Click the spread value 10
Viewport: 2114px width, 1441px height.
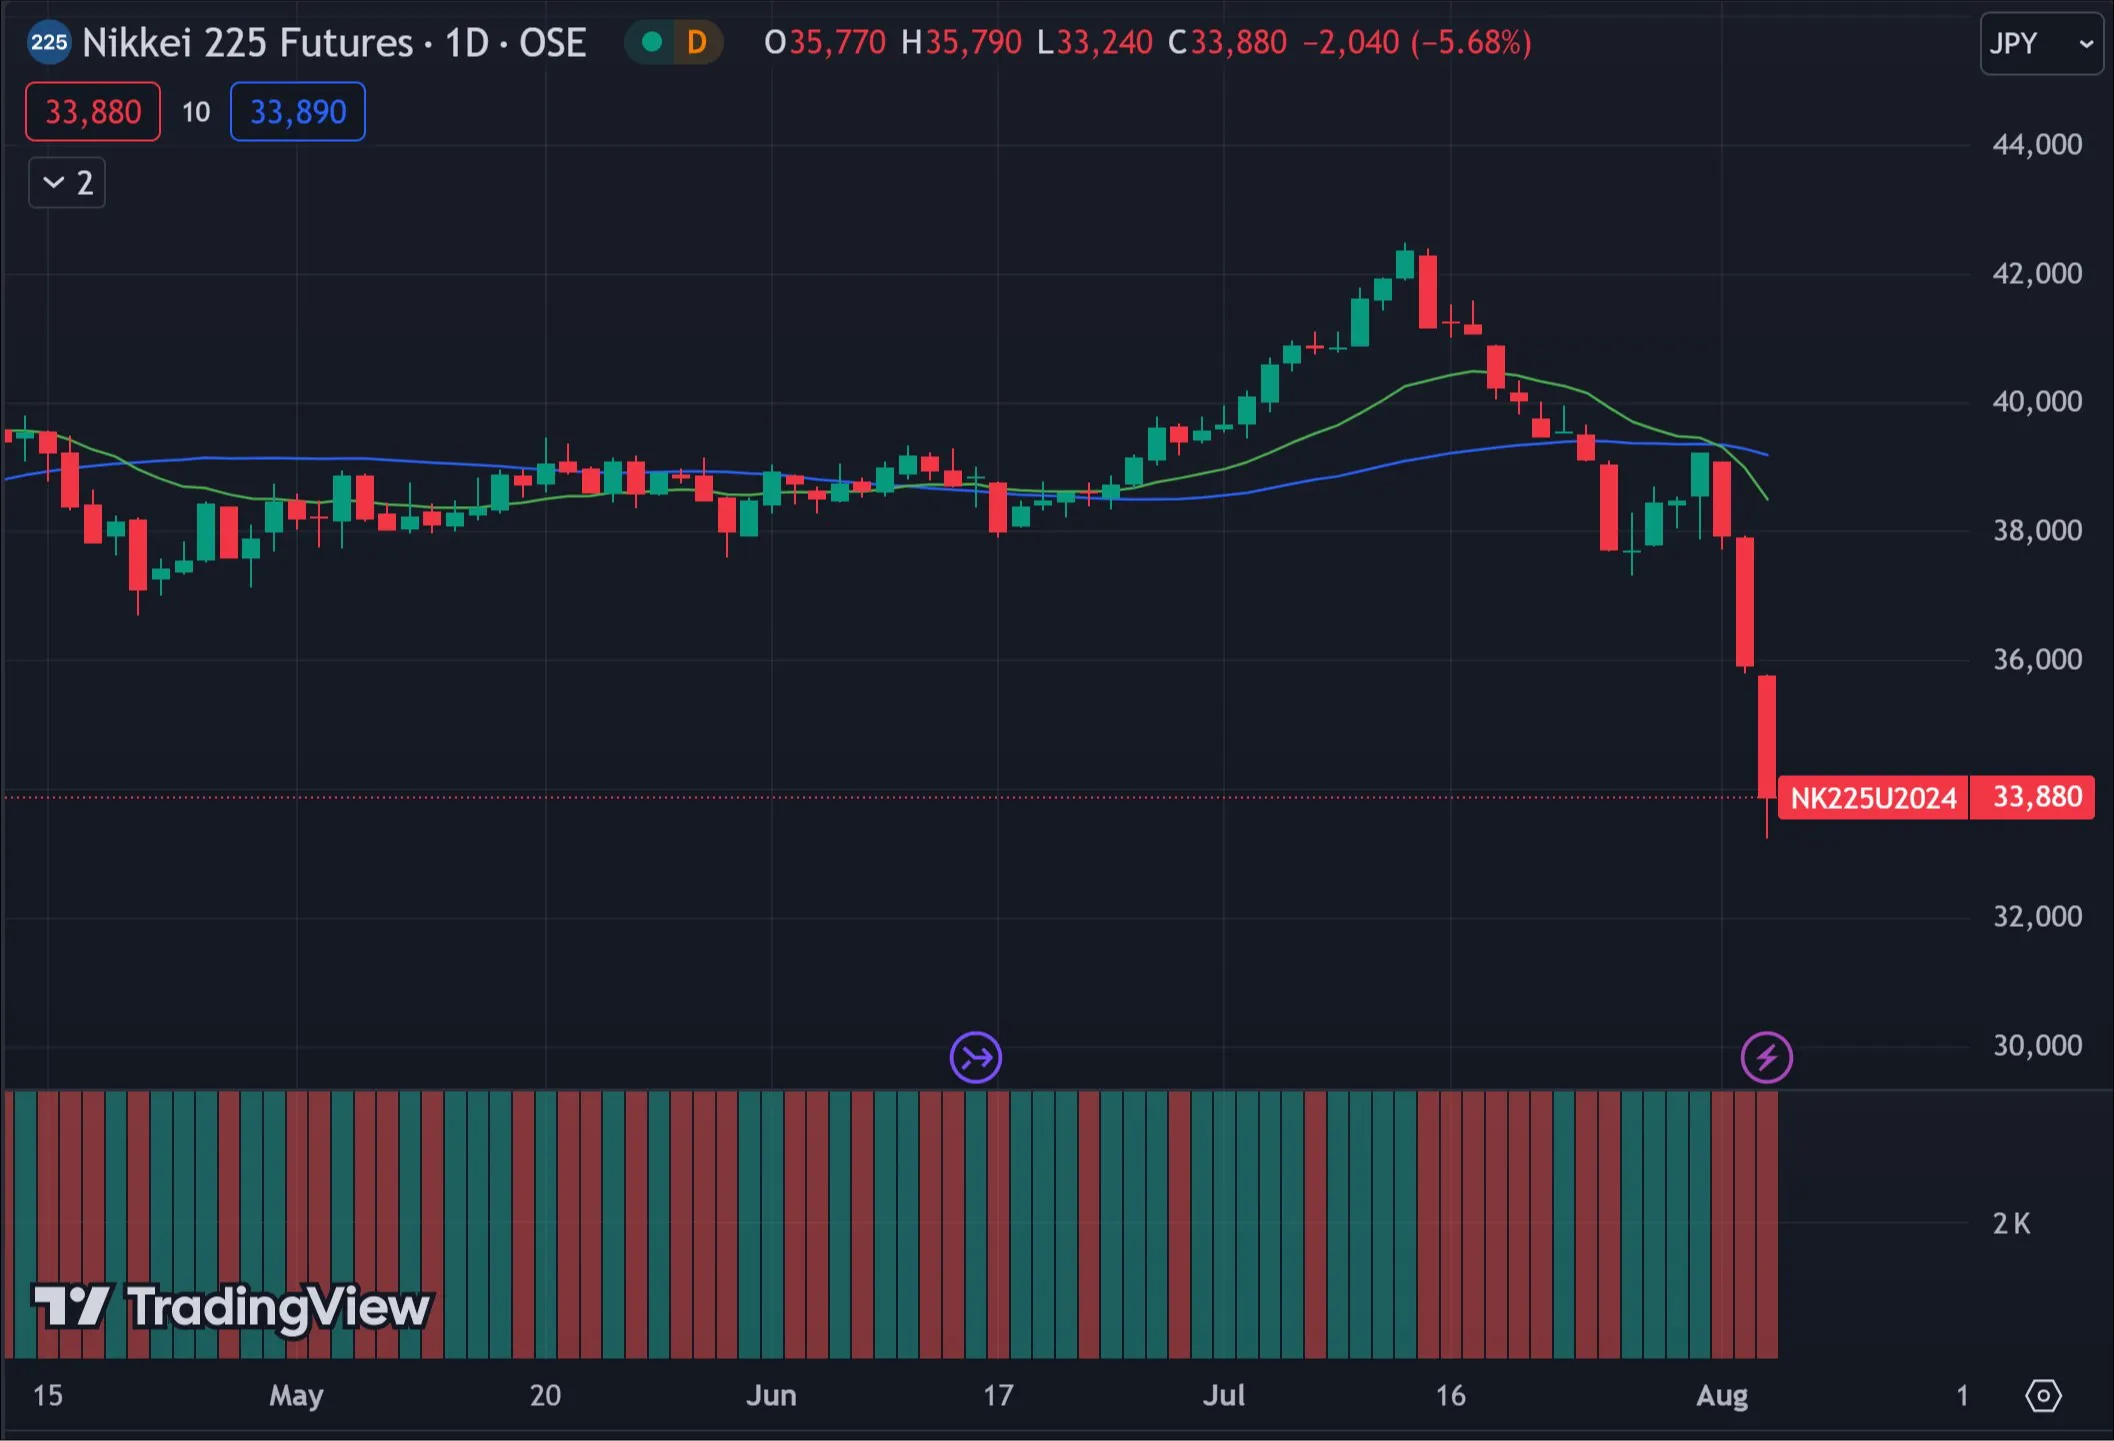click(196, 112)
